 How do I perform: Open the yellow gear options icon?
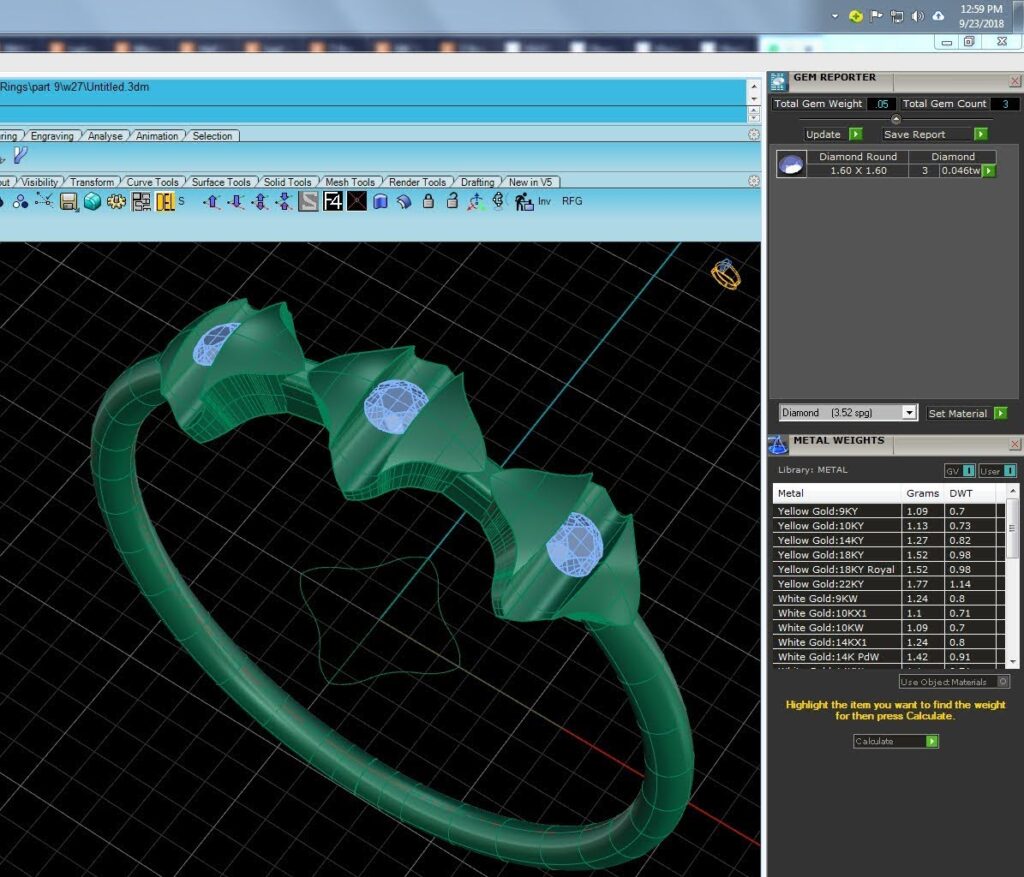116,202
